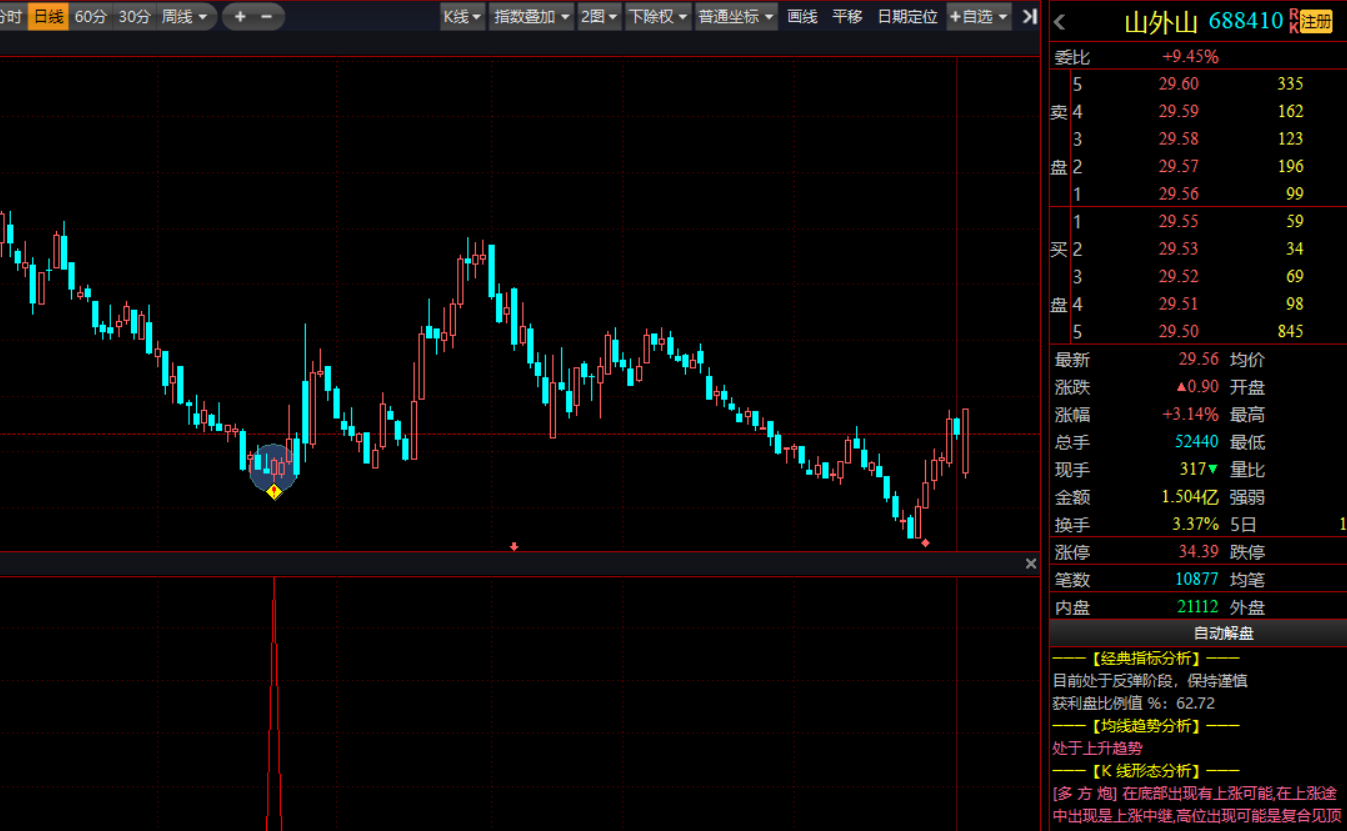Screen dimensions: 1347x831
Task: Click the minus zoom-out button
Action: [x=266, y=16]
